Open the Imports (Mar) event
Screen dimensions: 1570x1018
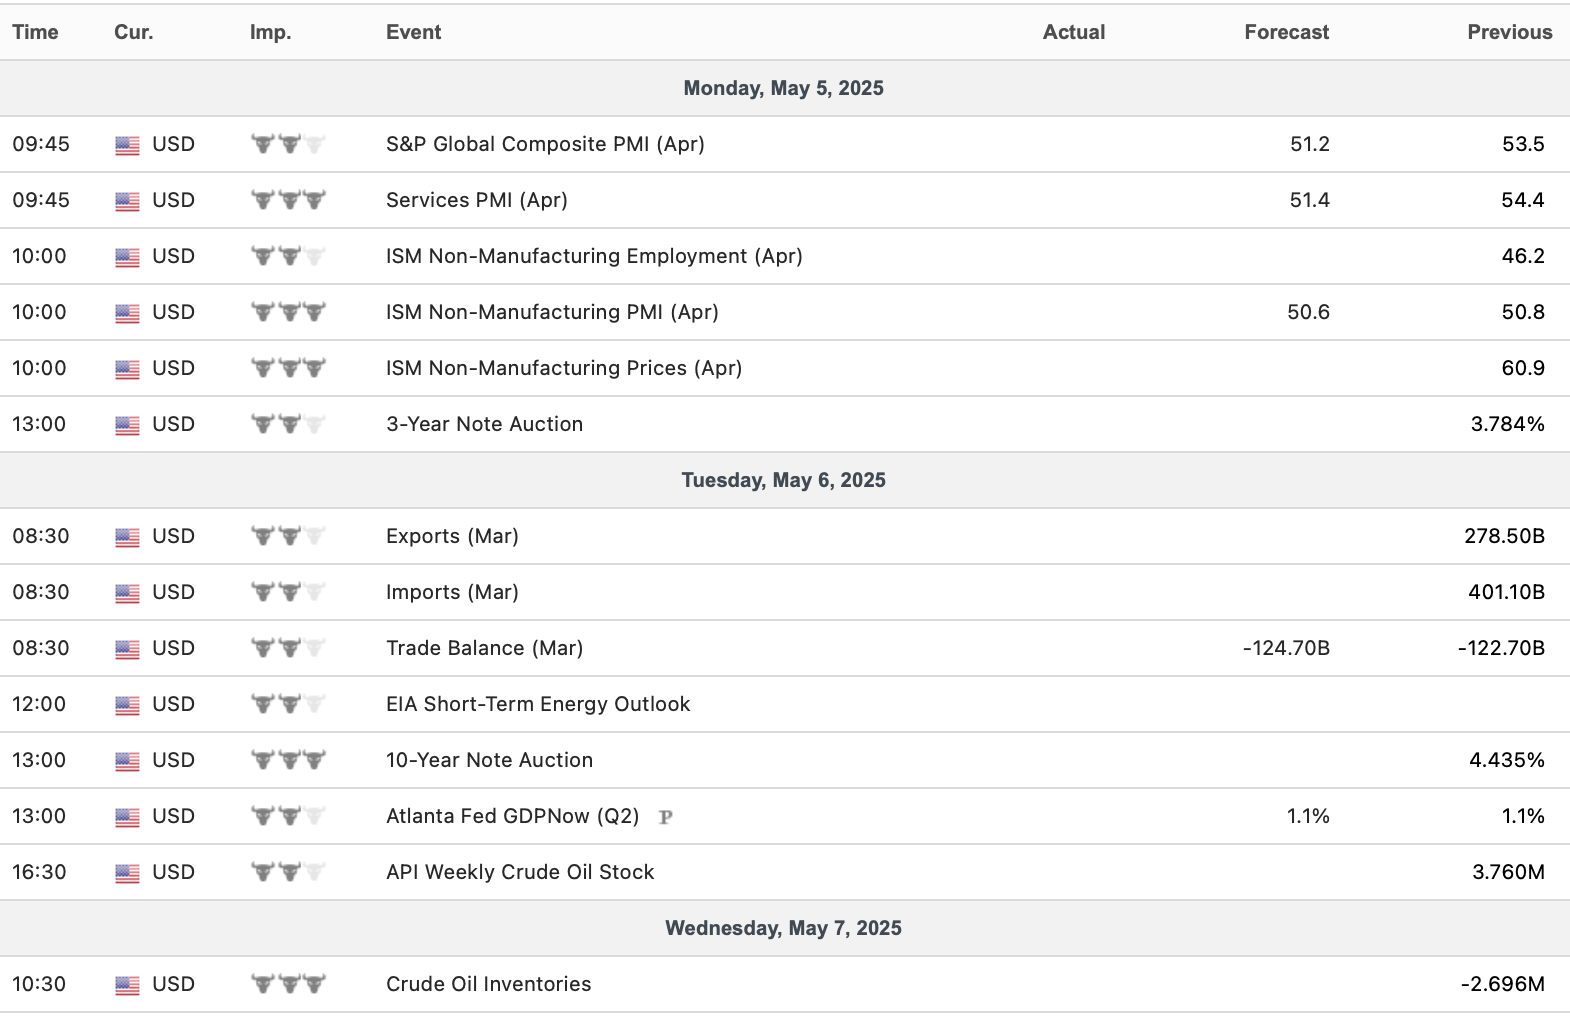(452, 592)
